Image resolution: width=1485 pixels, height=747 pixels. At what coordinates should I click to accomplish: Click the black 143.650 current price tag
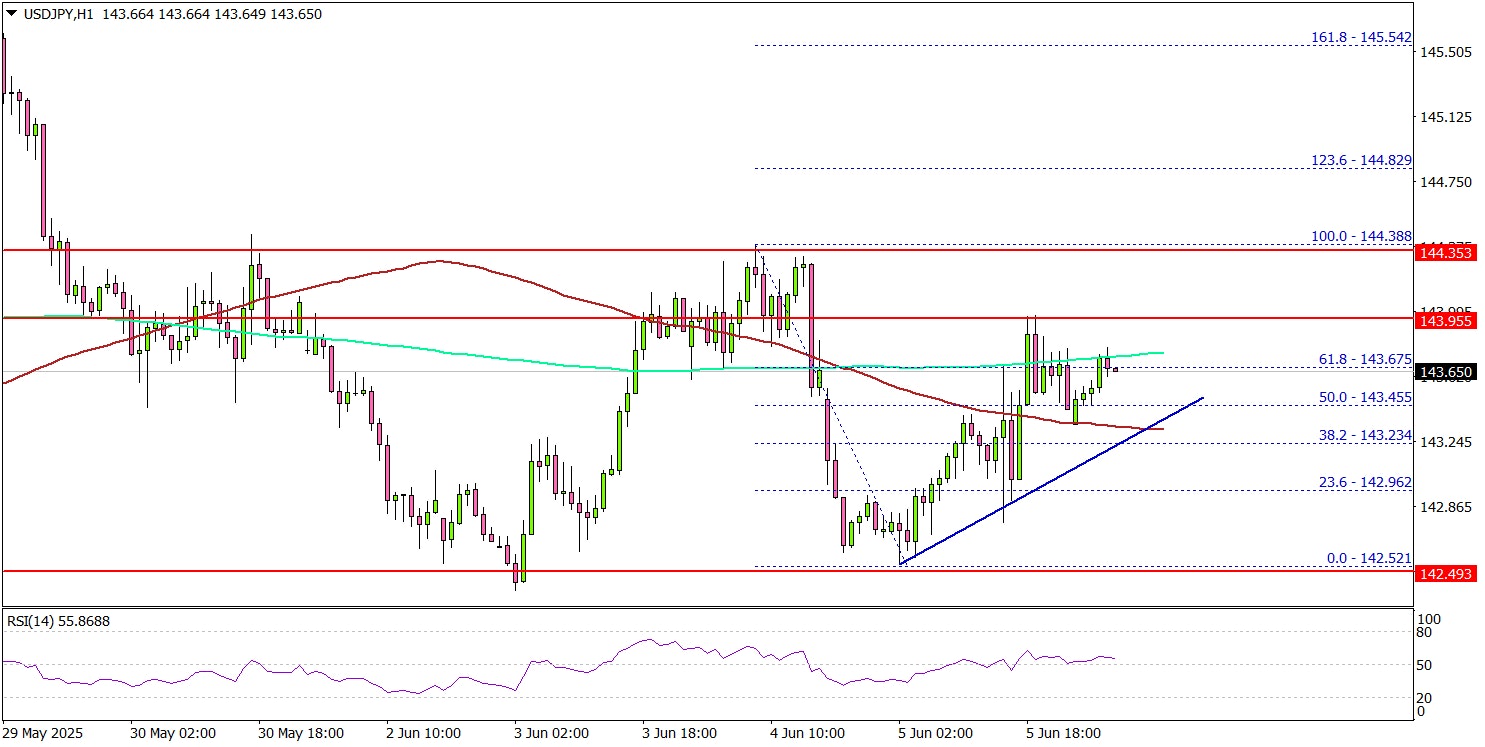pos(1445,373)
